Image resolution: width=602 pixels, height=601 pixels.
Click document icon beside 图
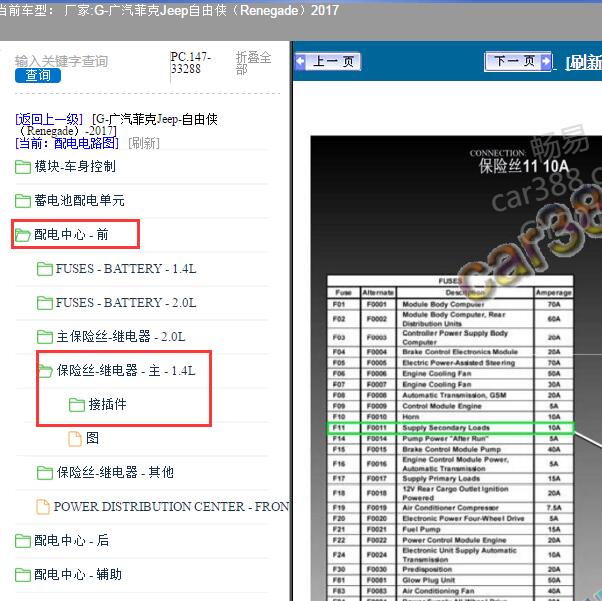pos(75,439)
